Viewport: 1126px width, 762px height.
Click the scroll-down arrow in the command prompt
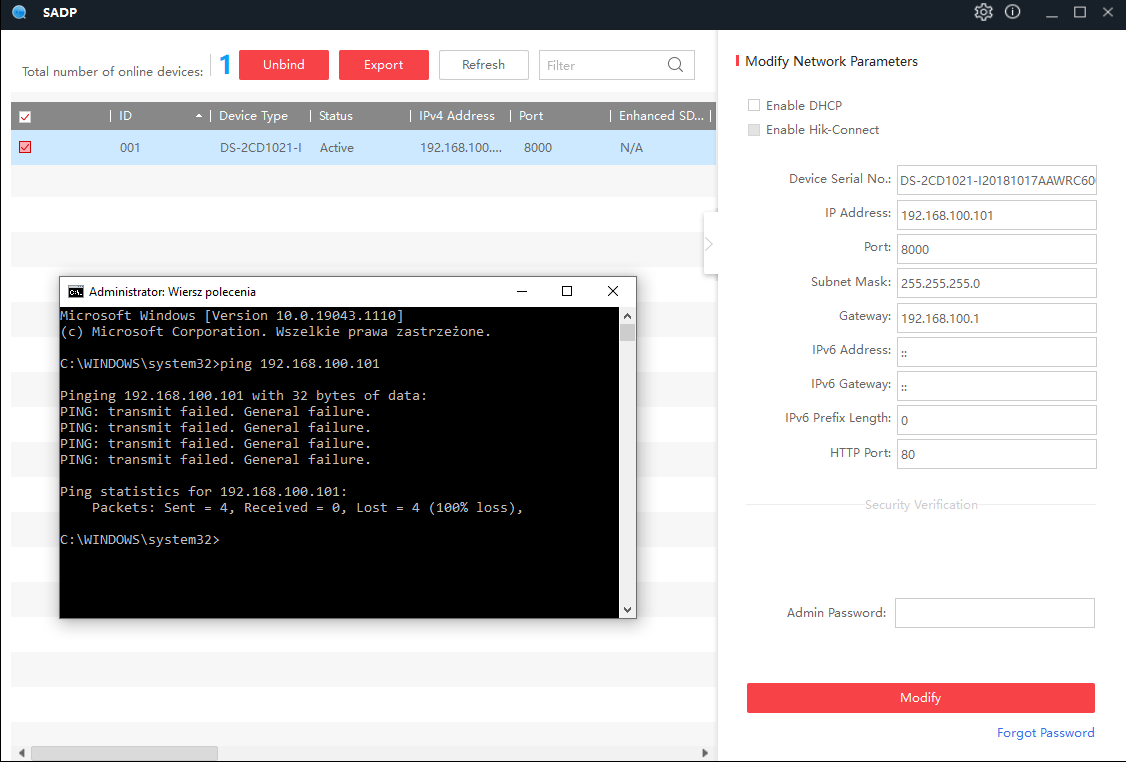point(627,608)
